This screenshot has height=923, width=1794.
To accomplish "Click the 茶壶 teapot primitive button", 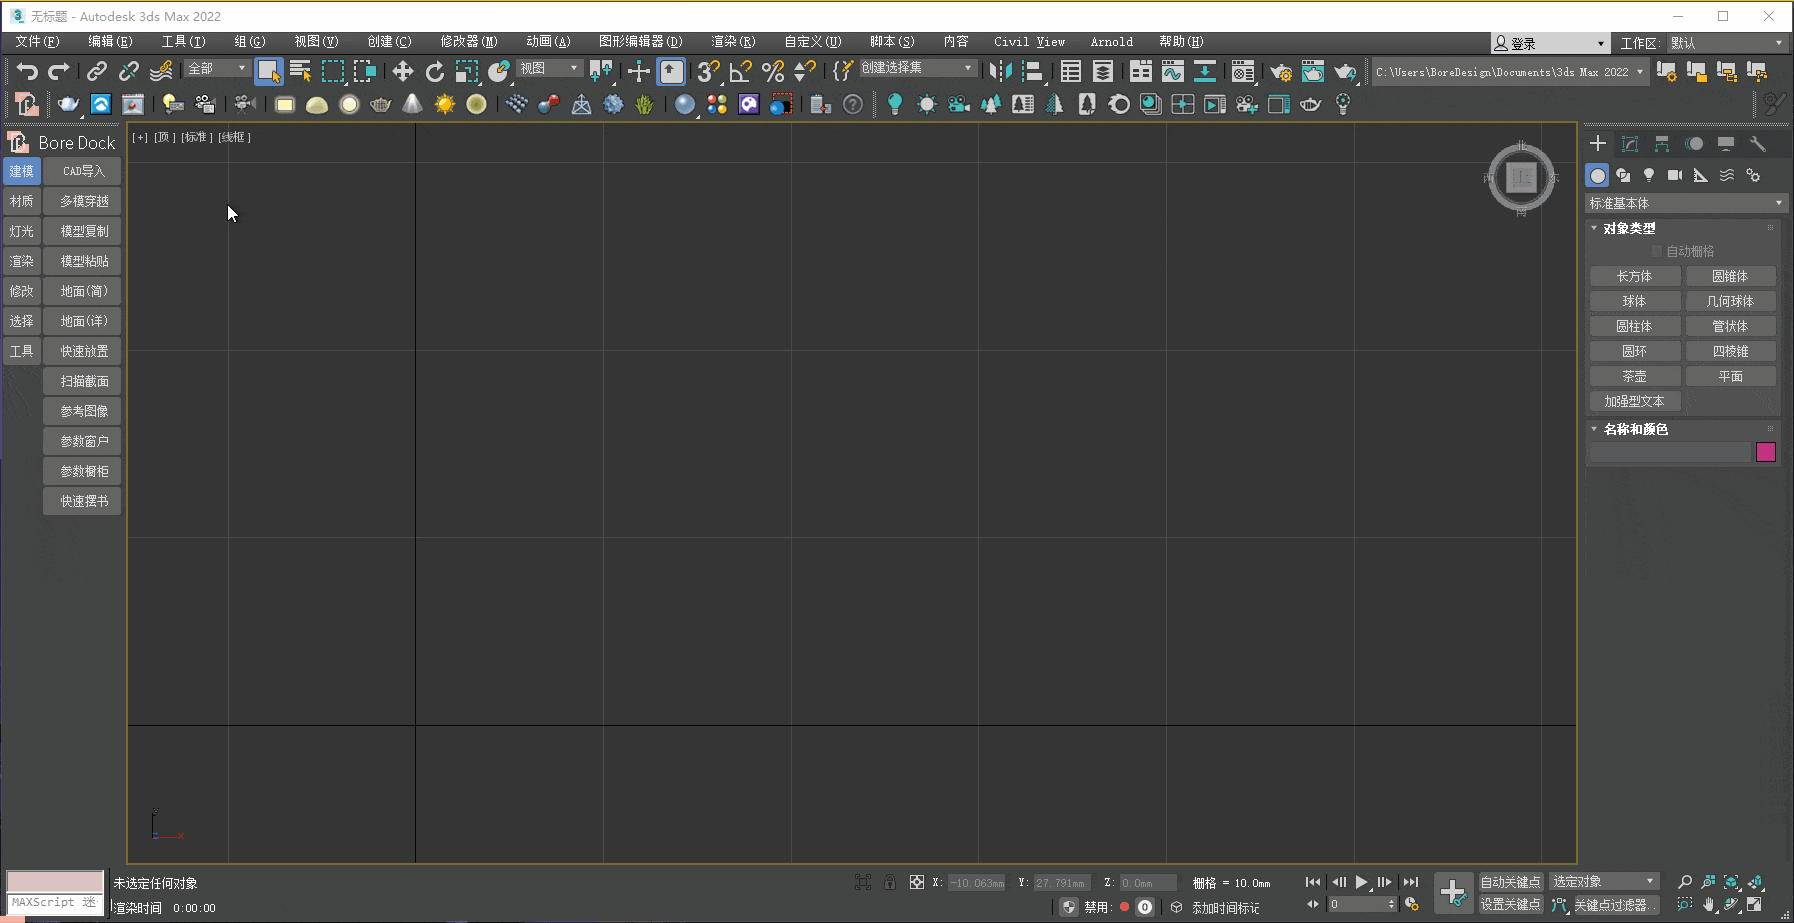I will pos(1634,376).
